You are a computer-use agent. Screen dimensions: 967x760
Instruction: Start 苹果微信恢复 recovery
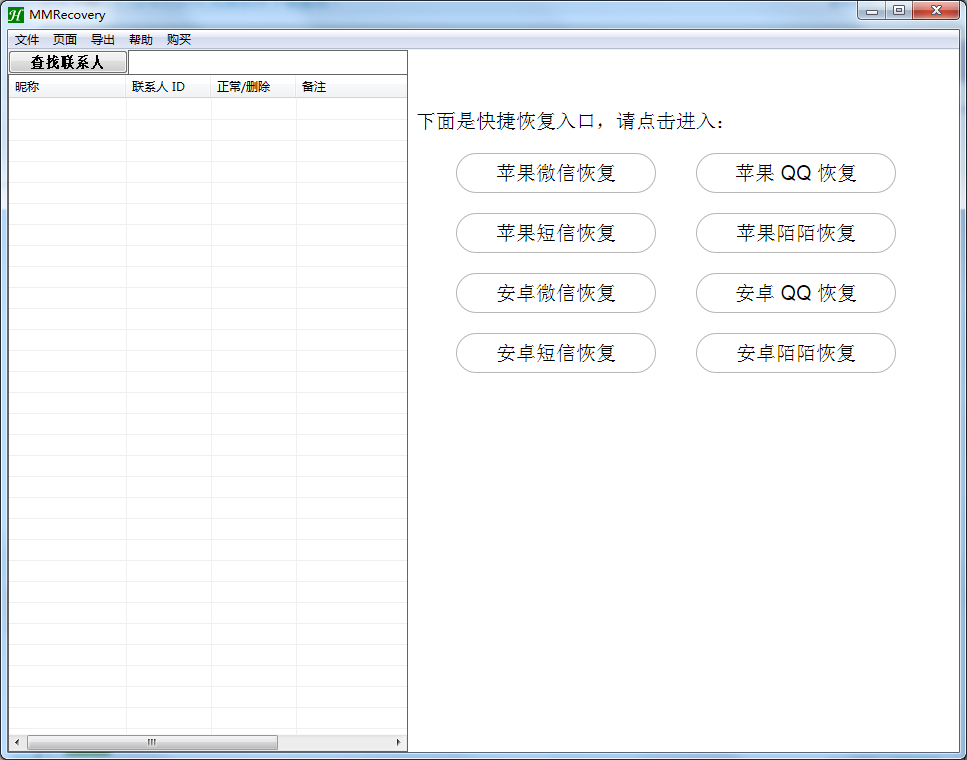point(556,173)
